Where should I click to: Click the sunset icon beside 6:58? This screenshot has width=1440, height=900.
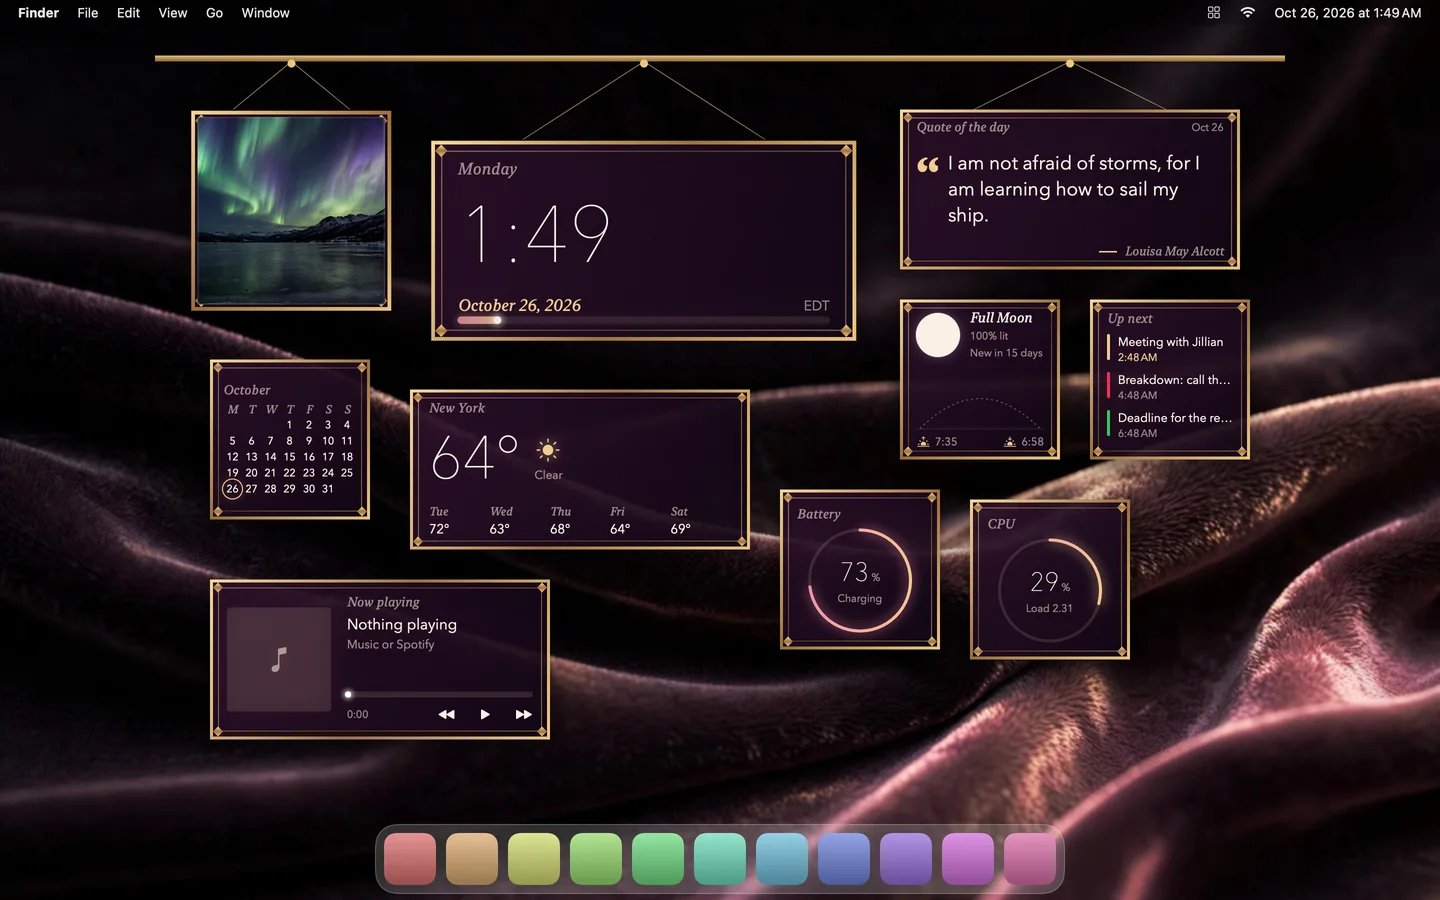(x=1010, y=441)
